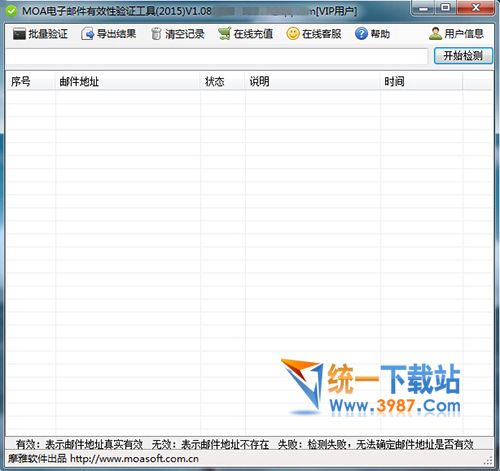Screen dimensions: 500x471
Task: Focus the email address input field
Action: tap(217, 56)
